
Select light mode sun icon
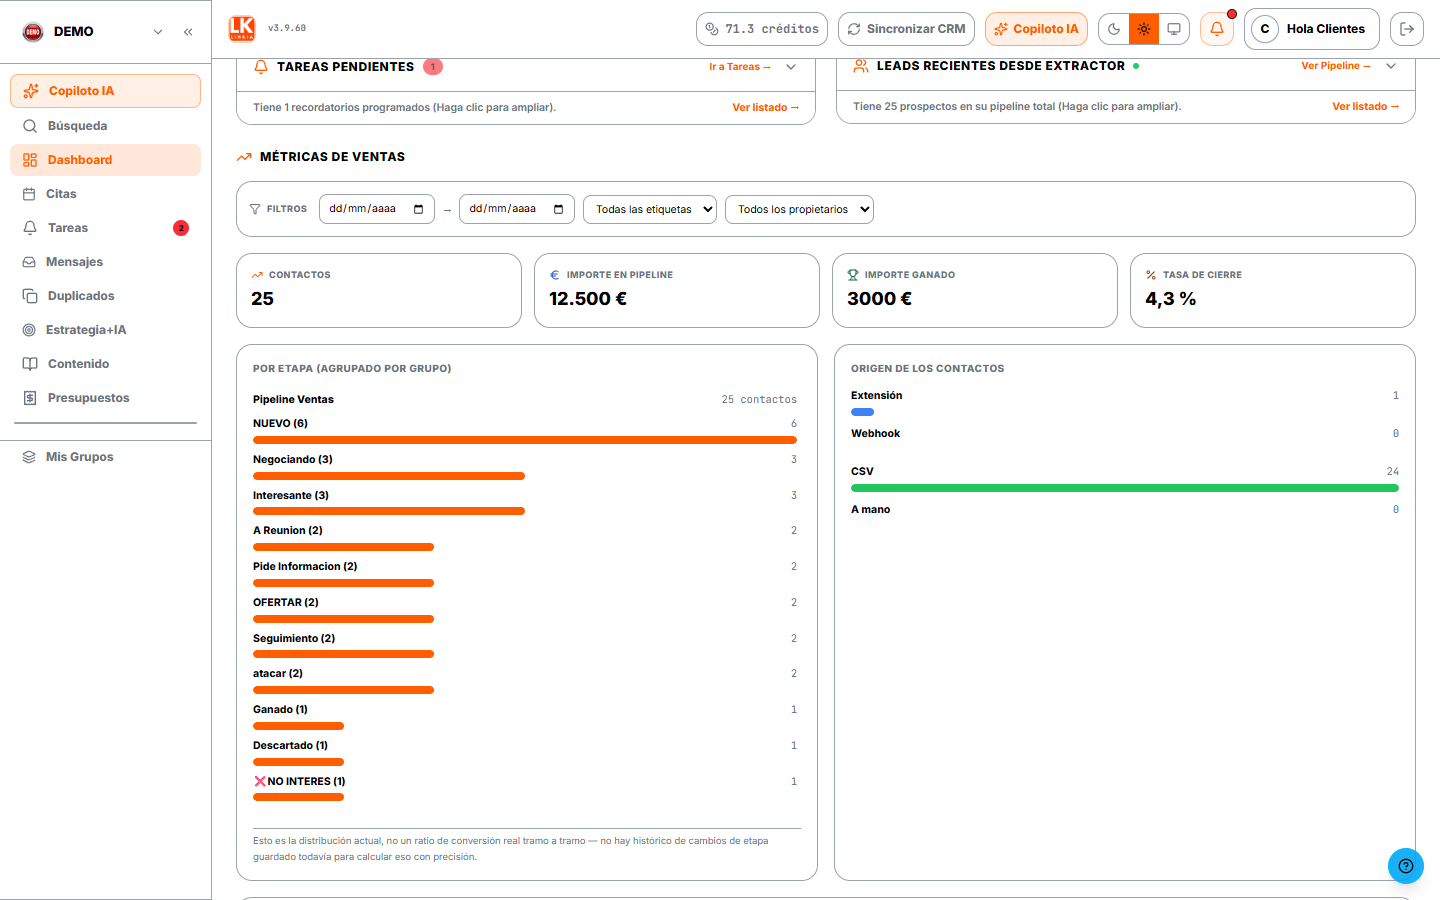[1144, 29]
